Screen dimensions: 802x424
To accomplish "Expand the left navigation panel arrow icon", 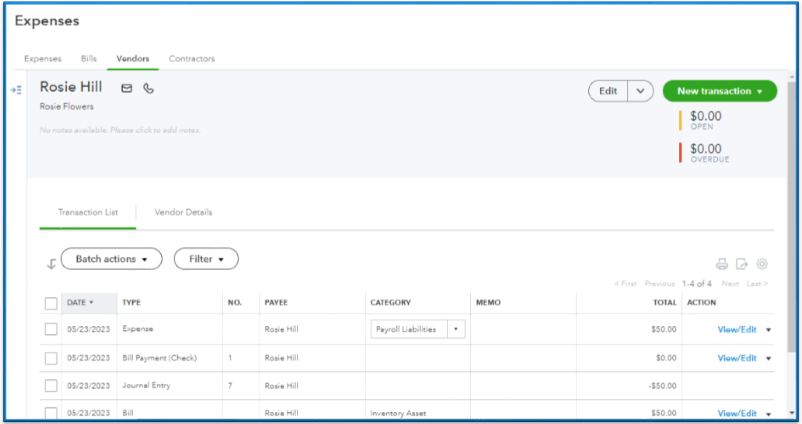I will 16,90.
